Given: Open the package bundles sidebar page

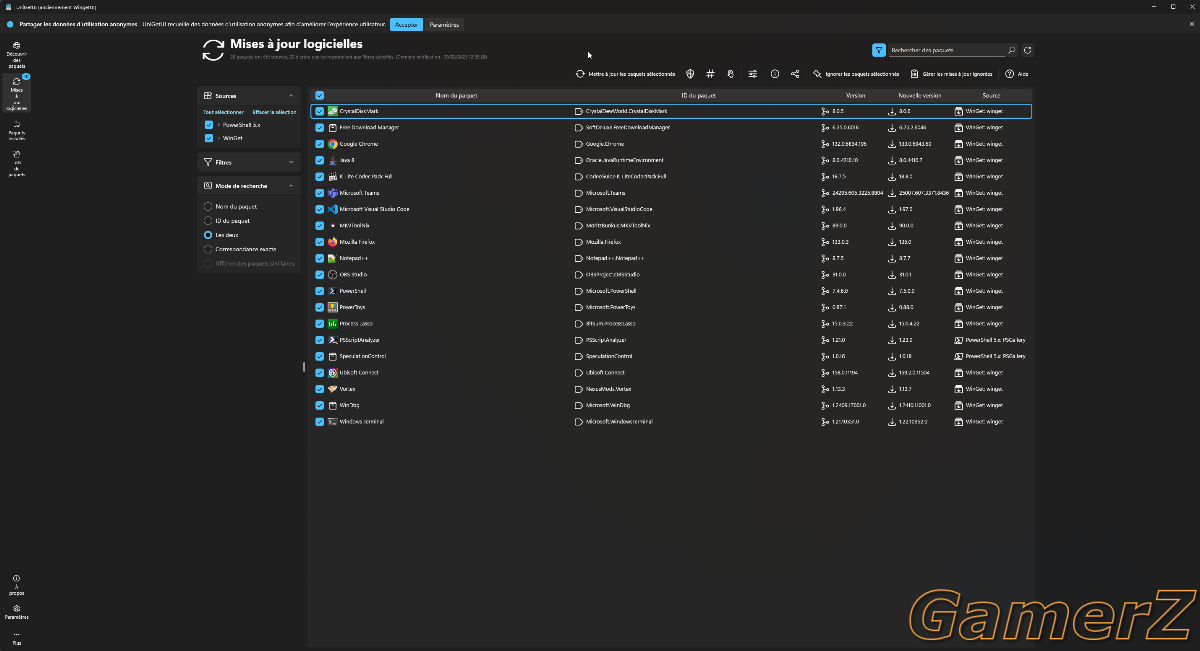Looking at the screenshot, I should pyautogui.click(x=16, y=163).
